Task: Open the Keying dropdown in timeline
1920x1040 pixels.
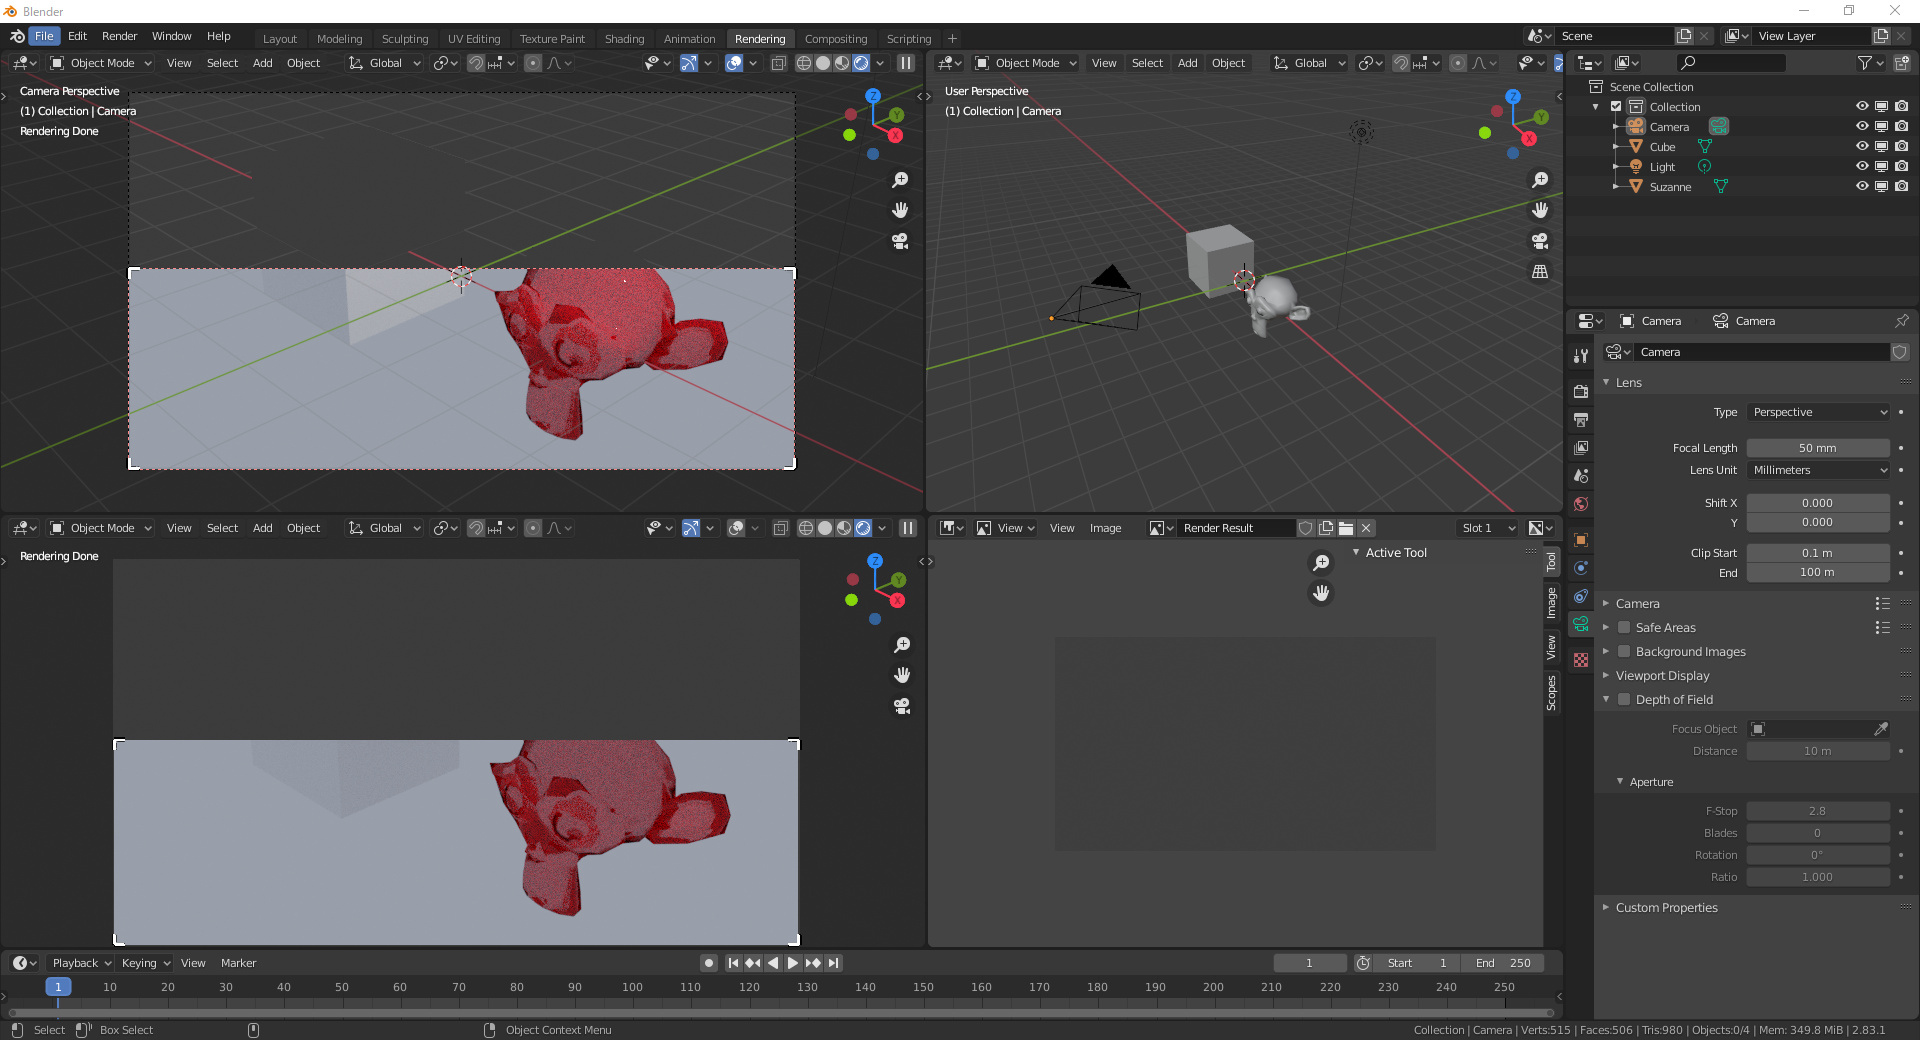Action: pyautogui.click(x=145, y=963)
